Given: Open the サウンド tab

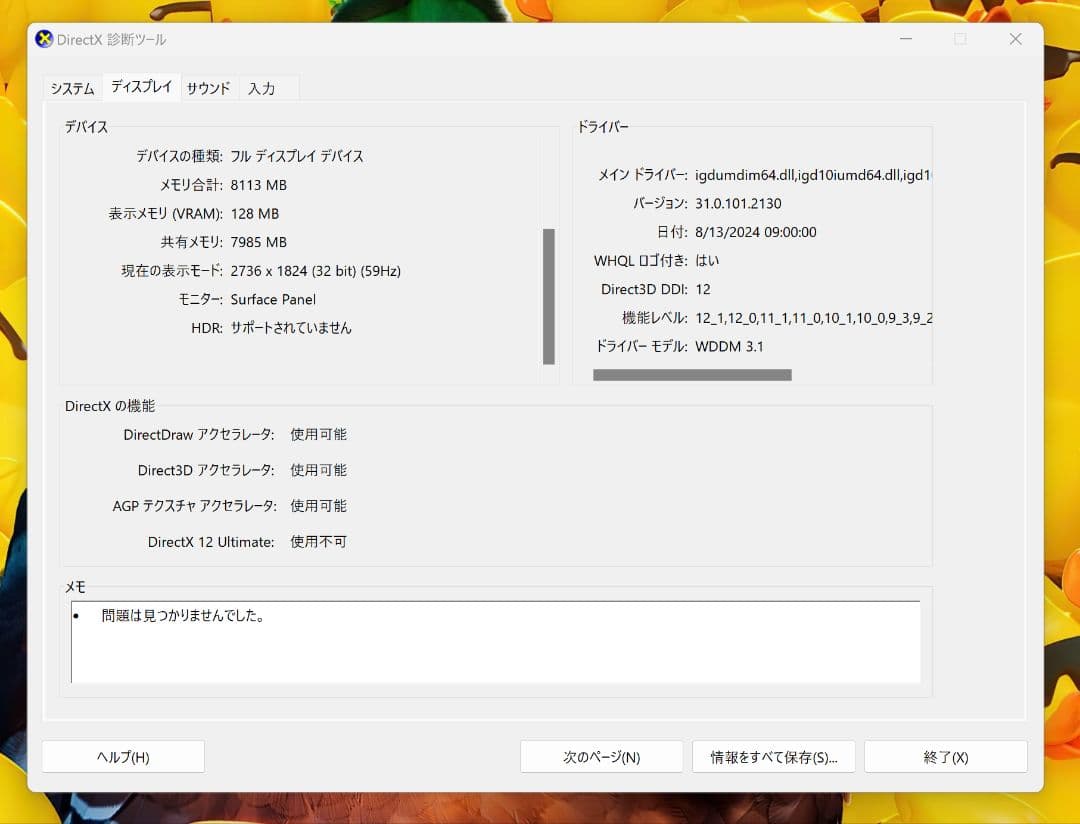Looking at the screenshot, I should click(207, 88).
